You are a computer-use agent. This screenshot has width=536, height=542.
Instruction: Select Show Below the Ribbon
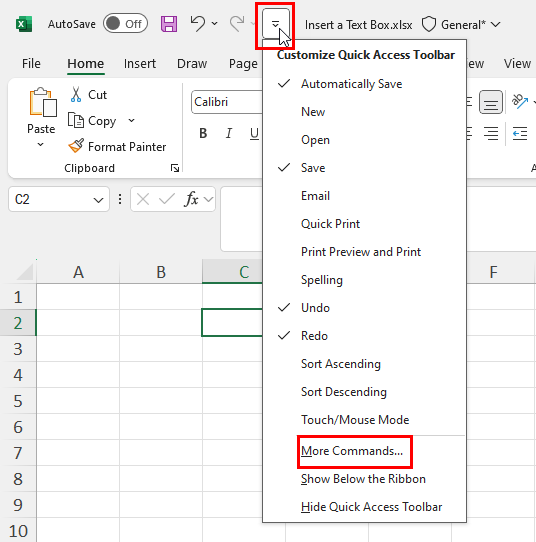coord(363,479)
